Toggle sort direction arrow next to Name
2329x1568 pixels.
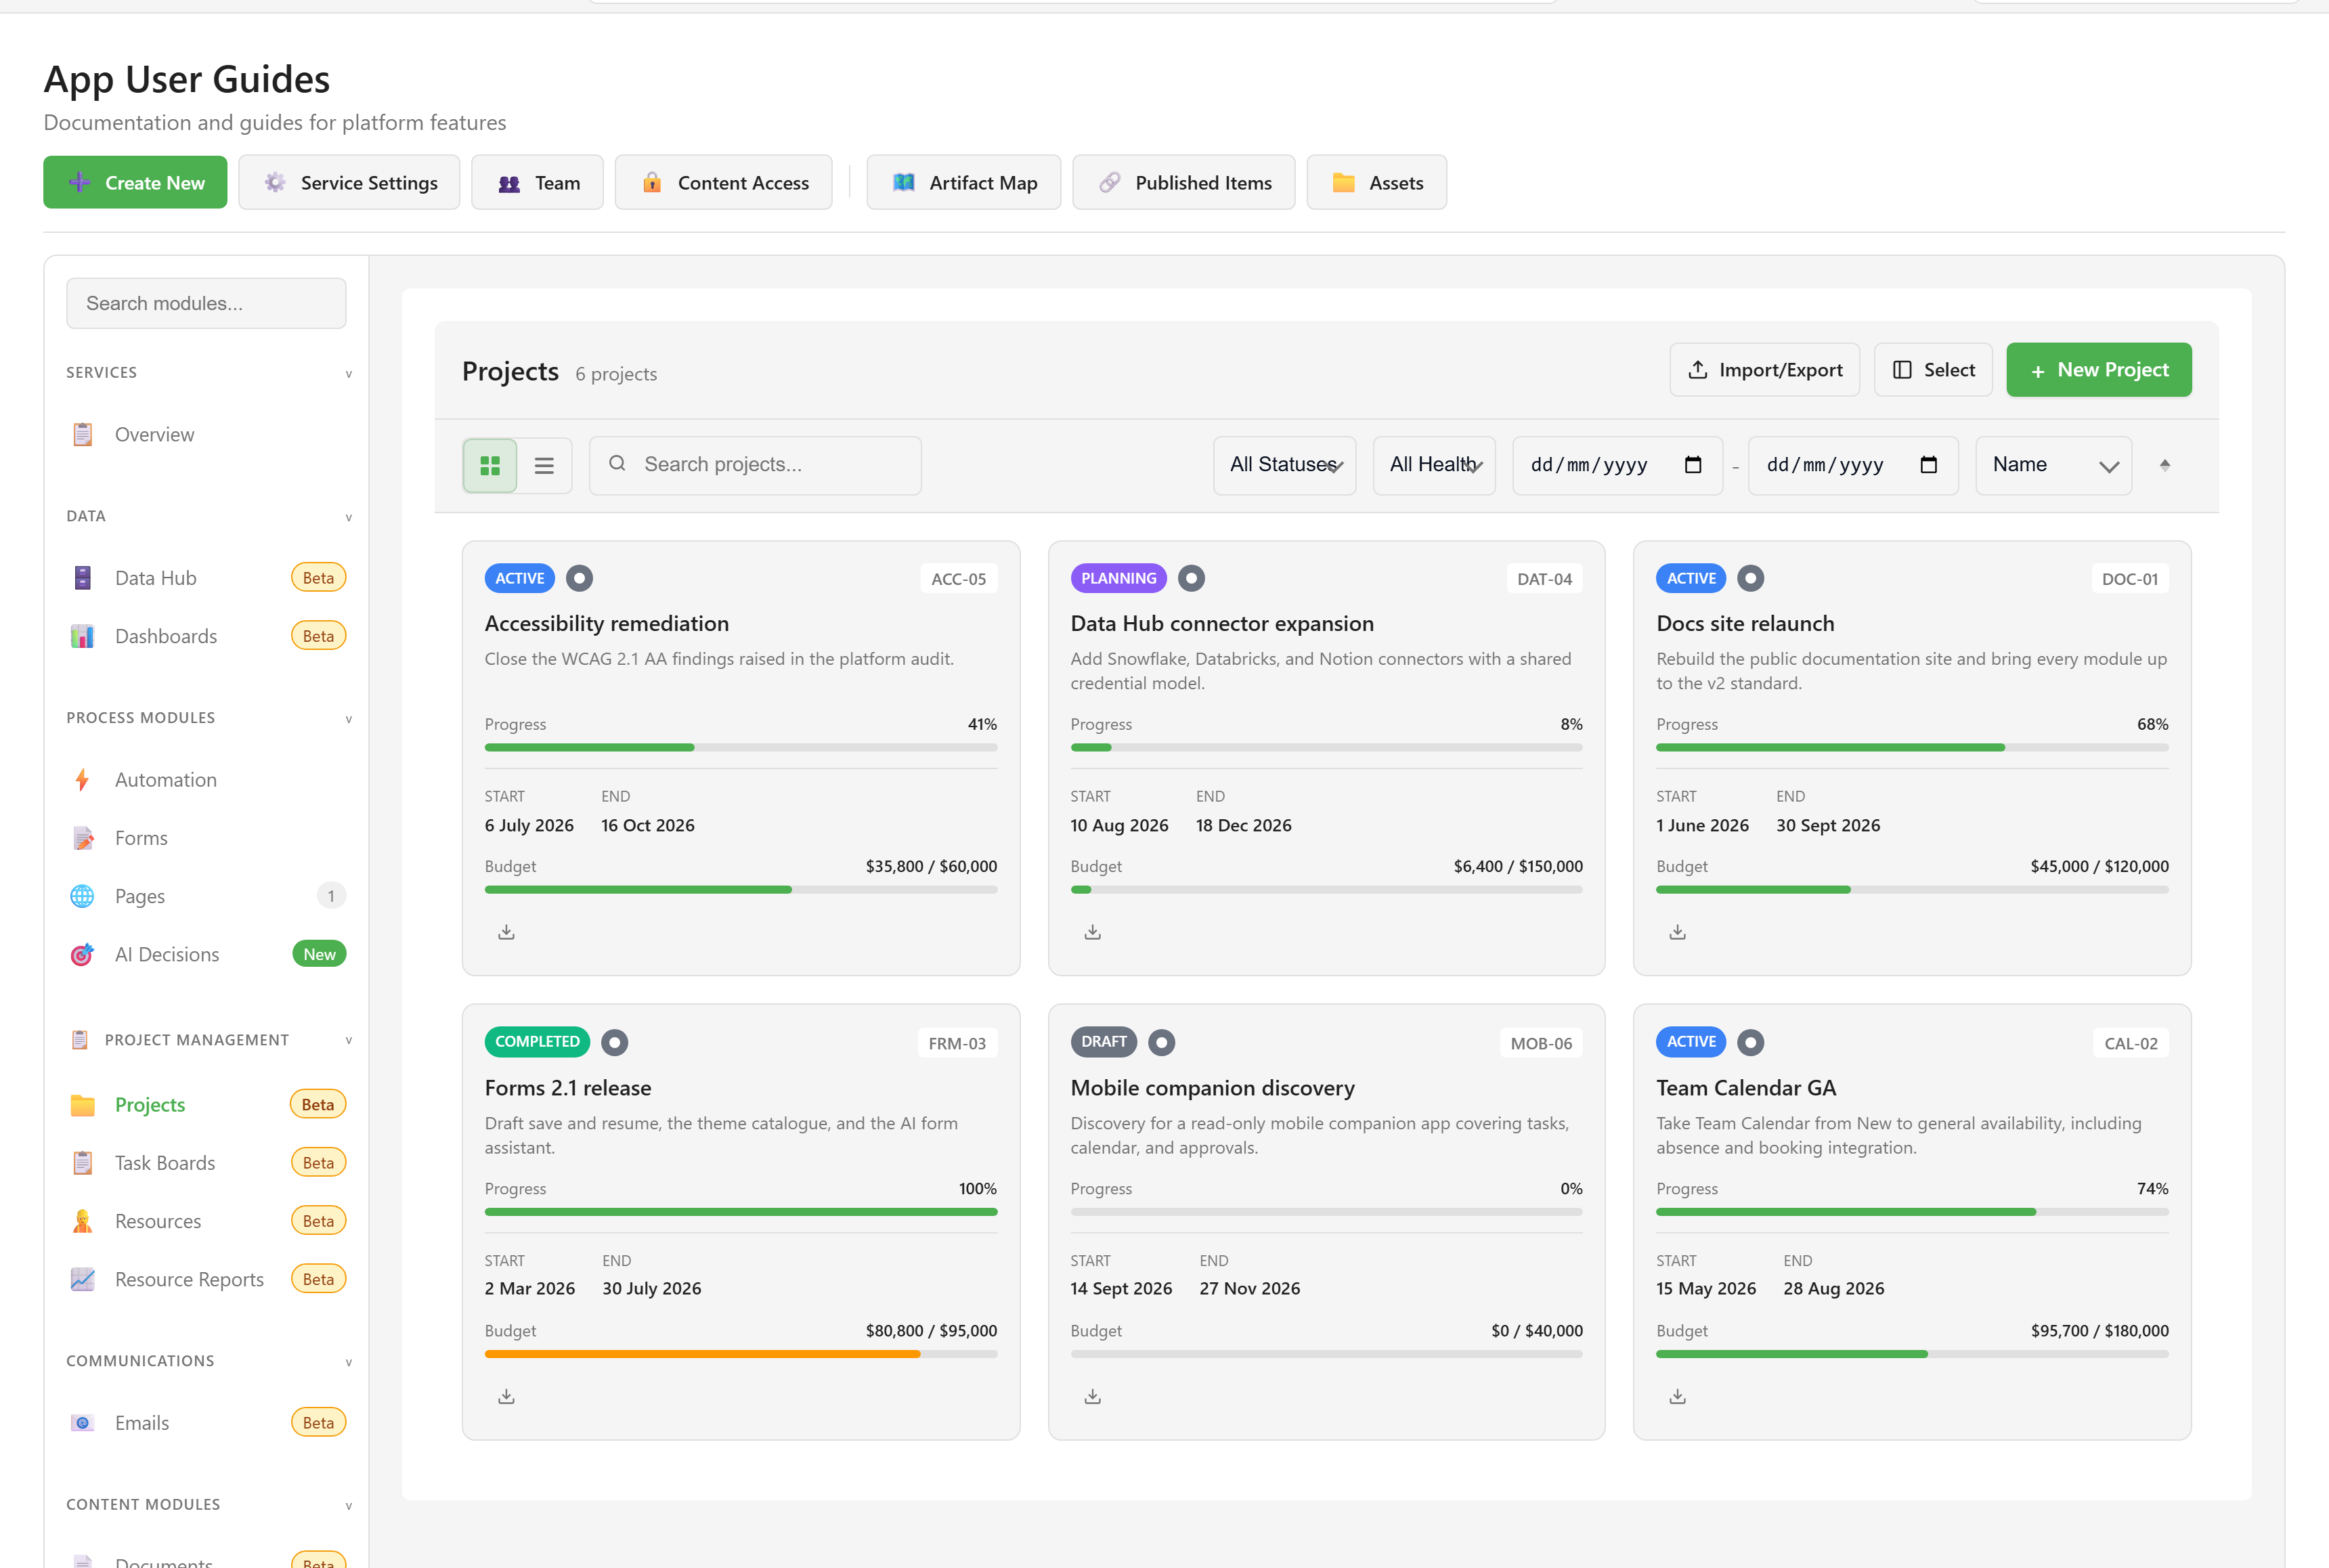tap(2165, 465)
